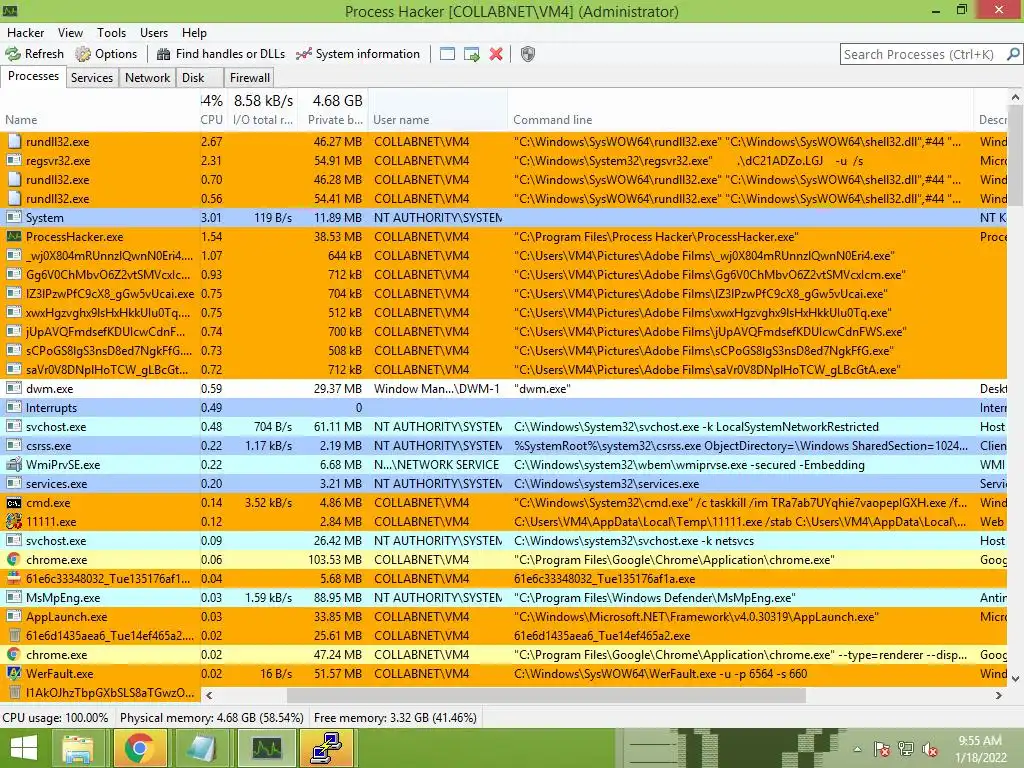Open the Hacker menu

[25, 33]
